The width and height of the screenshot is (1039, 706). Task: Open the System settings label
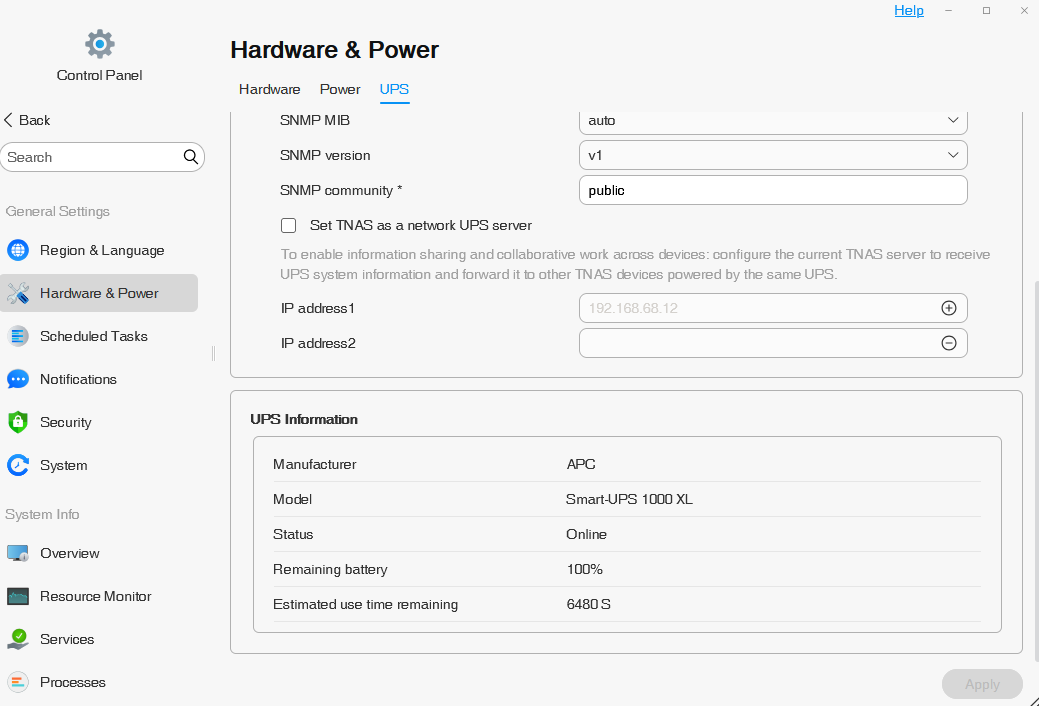click(64, 465)
